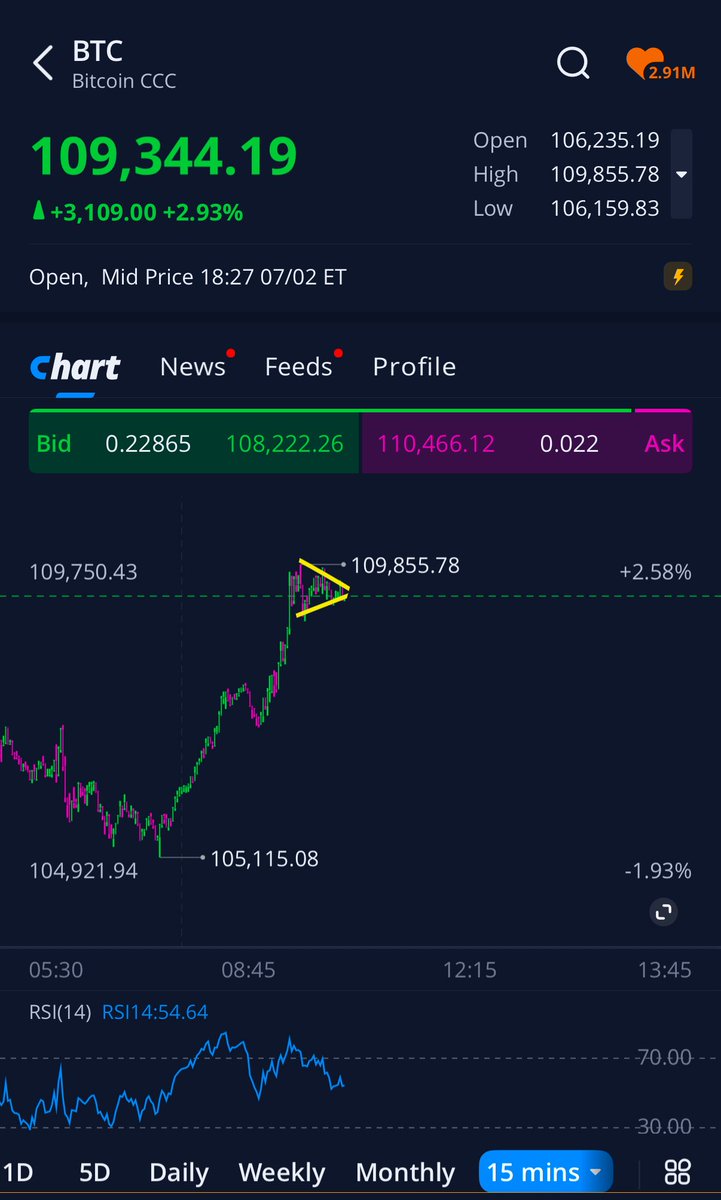This screenshot has height=1200, width=721.
Task: Tap Low value 106,159.83
Action: 605,208
